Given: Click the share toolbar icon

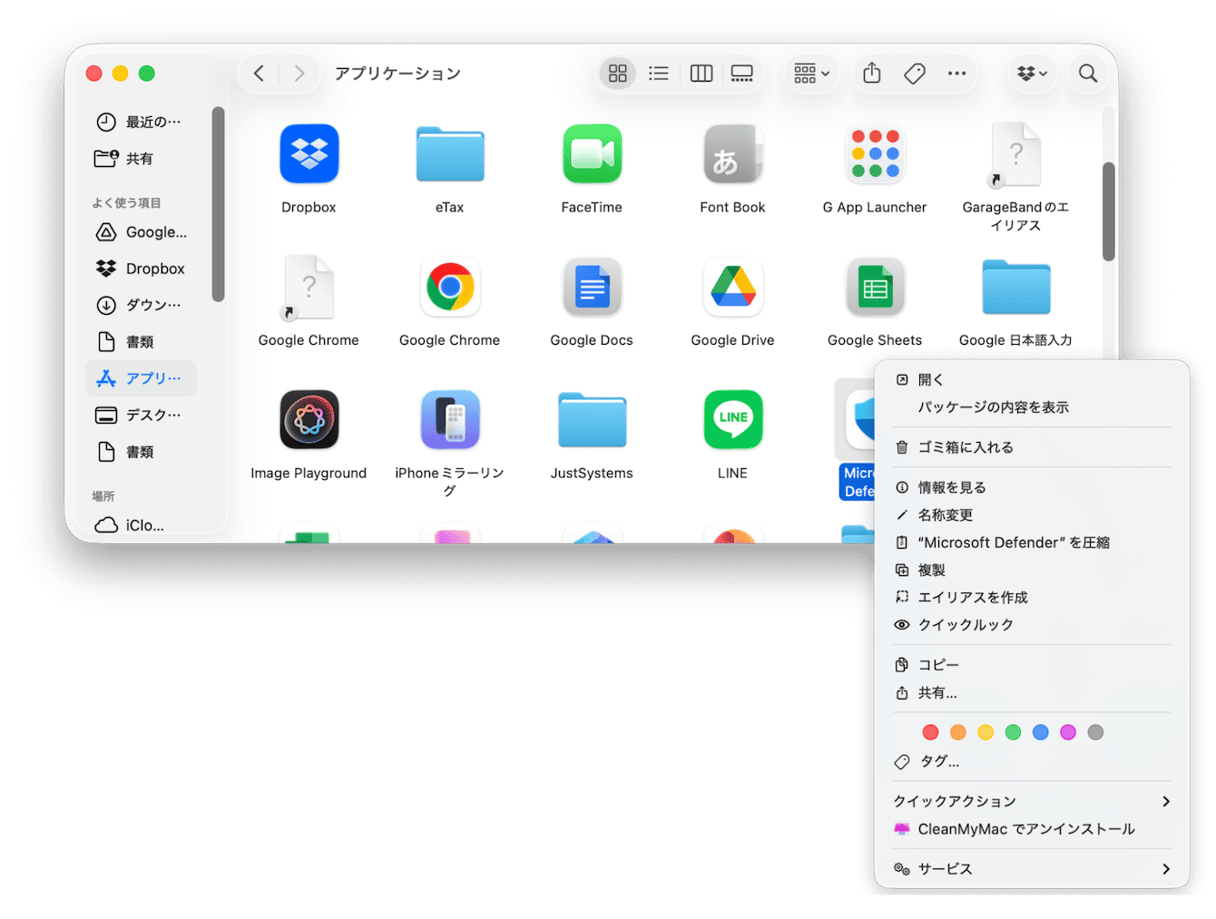Looking at the screenshot, I should pyautogui.click(x=872, y=73).
